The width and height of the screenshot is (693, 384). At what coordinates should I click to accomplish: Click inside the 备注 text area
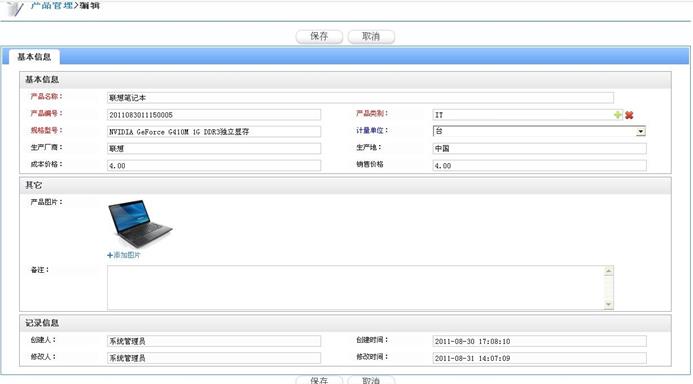click(x=355, y=288)
